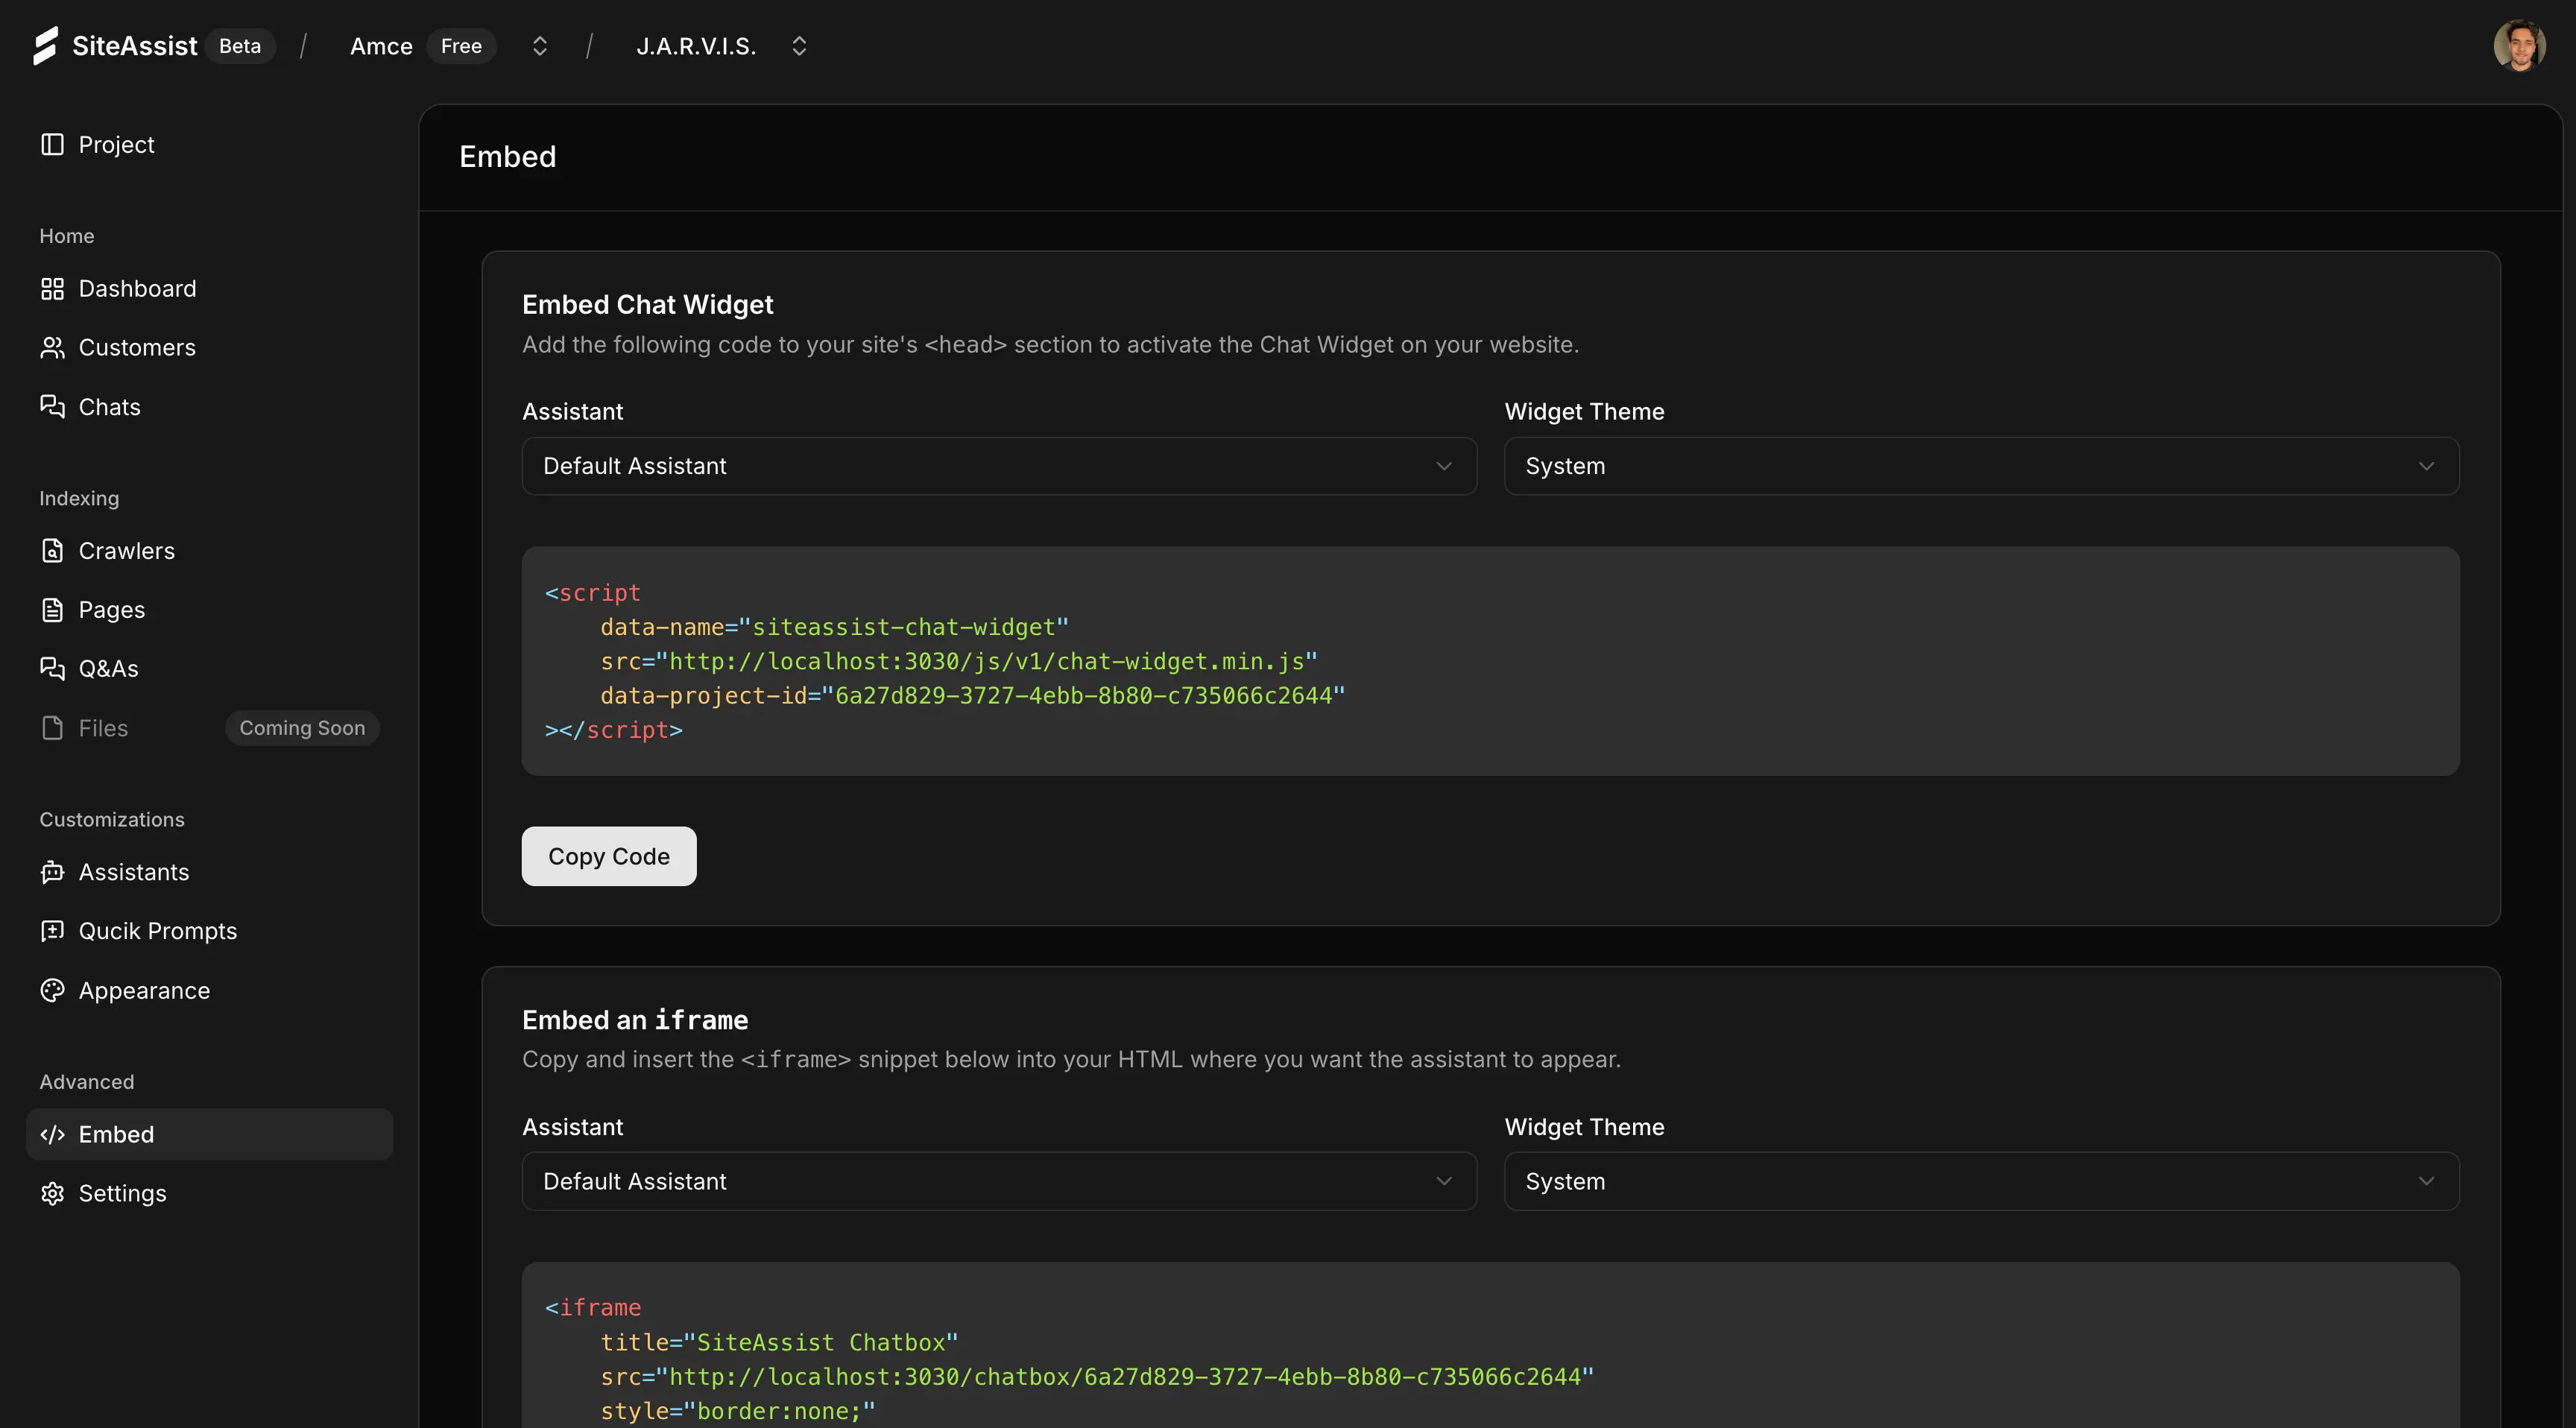Click the Crawlers file-search icon
Viewport: 2576px width, 1428px height.
point(52,551)
